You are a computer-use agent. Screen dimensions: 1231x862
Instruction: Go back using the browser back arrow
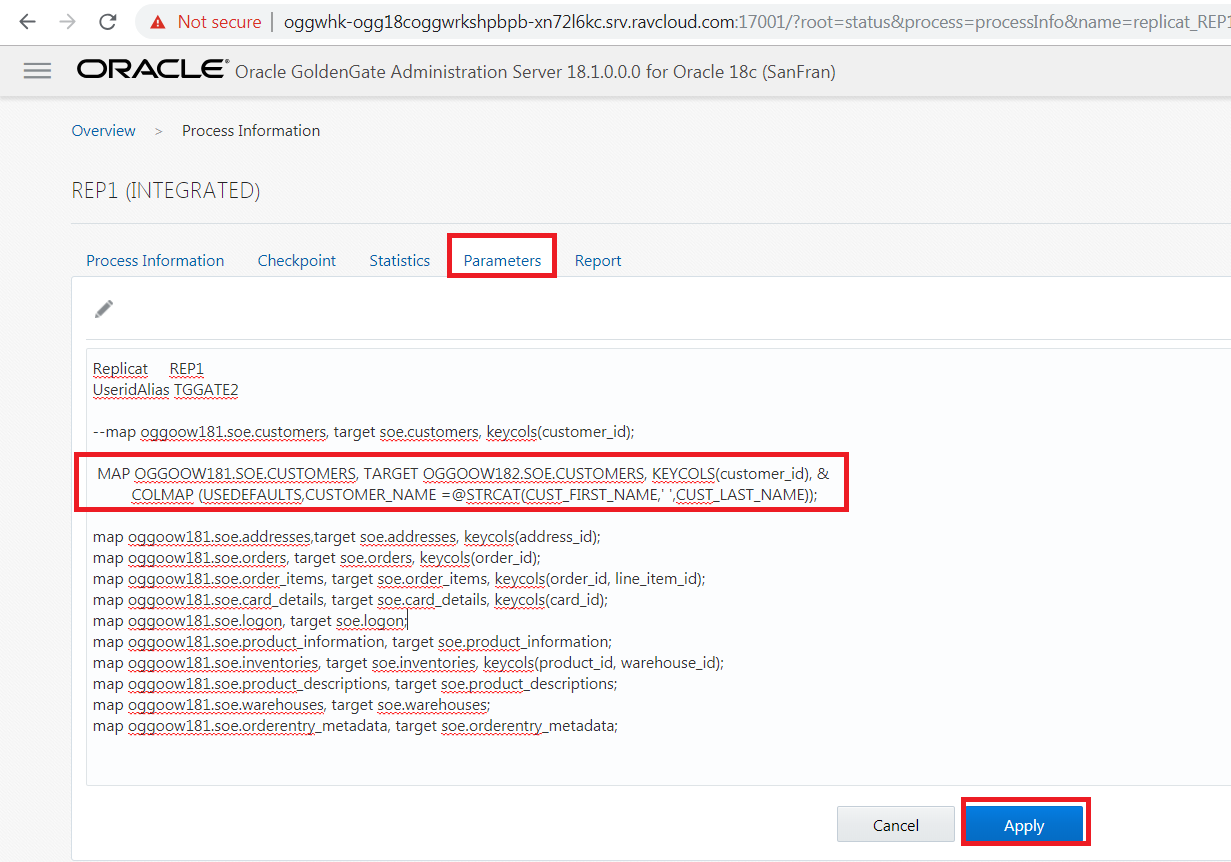pyautogui.click(x=27, y=21)
